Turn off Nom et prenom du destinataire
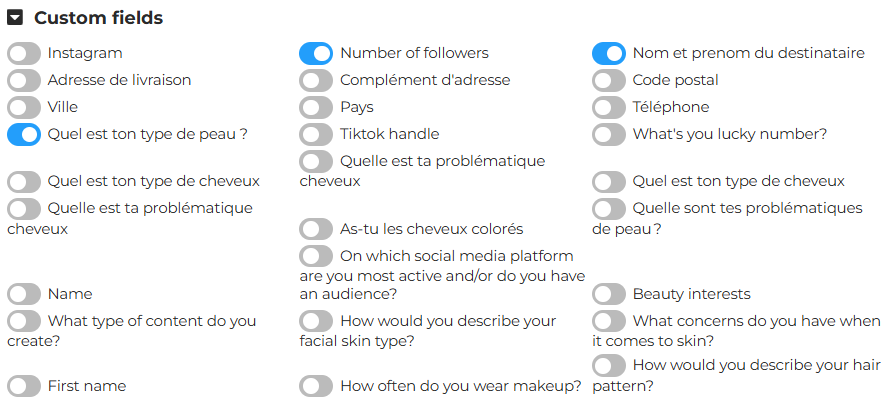The width and height of the screenshot is (896, 400). pyautogui.click(x=609, y=53)
